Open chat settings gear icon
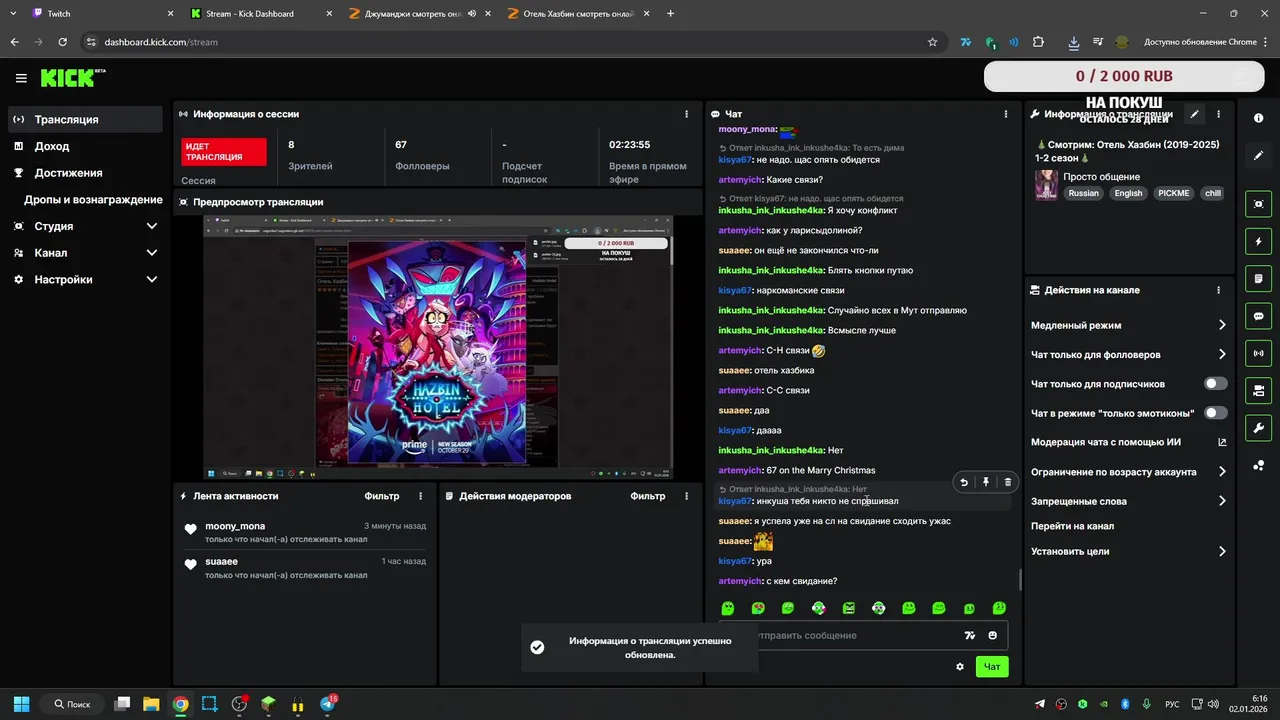The image size is (1280, 720). (960, 667)
